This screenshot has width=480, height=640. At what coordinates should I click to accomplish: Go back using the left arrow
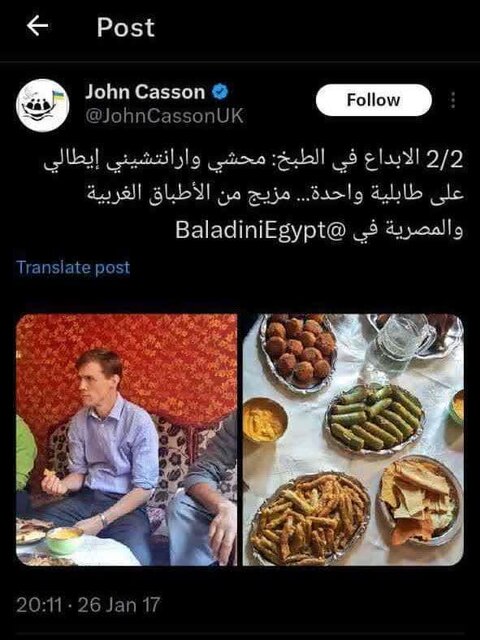38,26
